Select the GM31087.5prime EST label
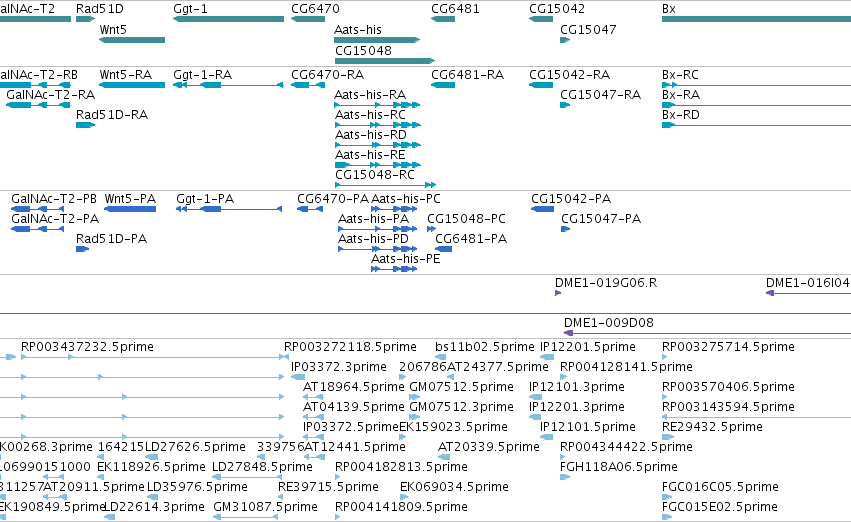Screen dimensions: 851x522 265,507
